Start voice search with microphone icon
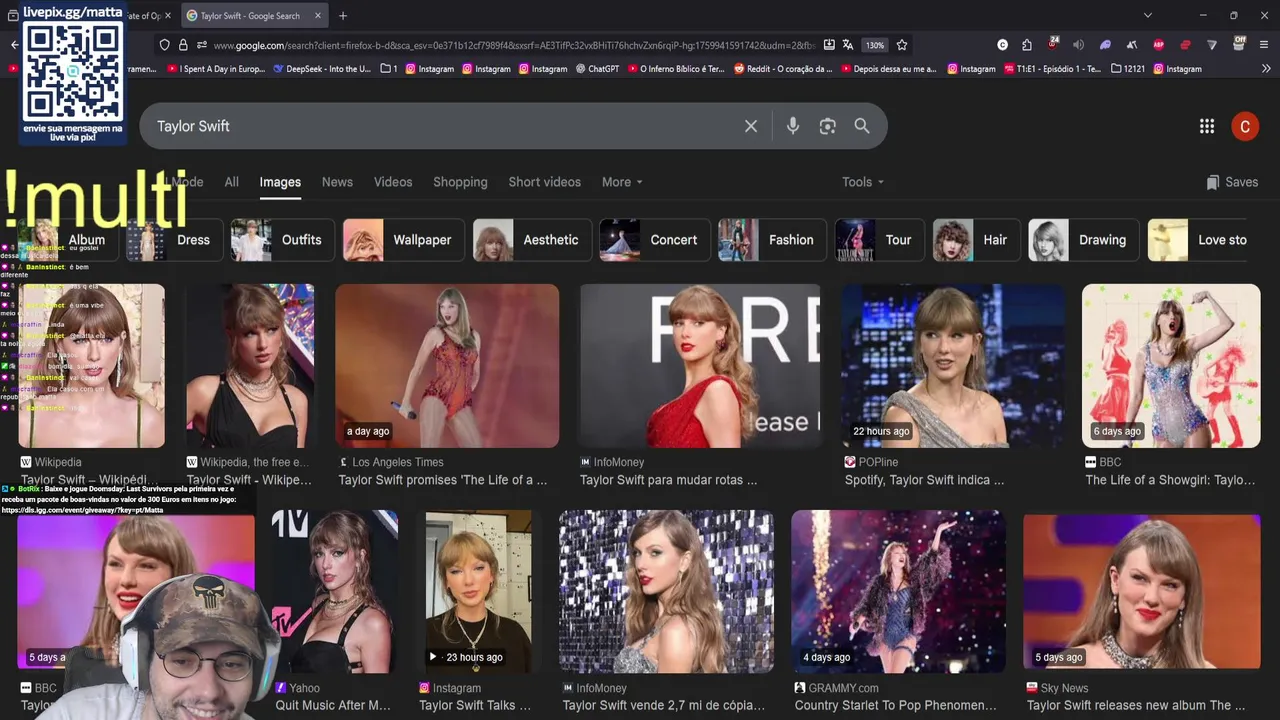The image size is (1280, 720). 793,126
